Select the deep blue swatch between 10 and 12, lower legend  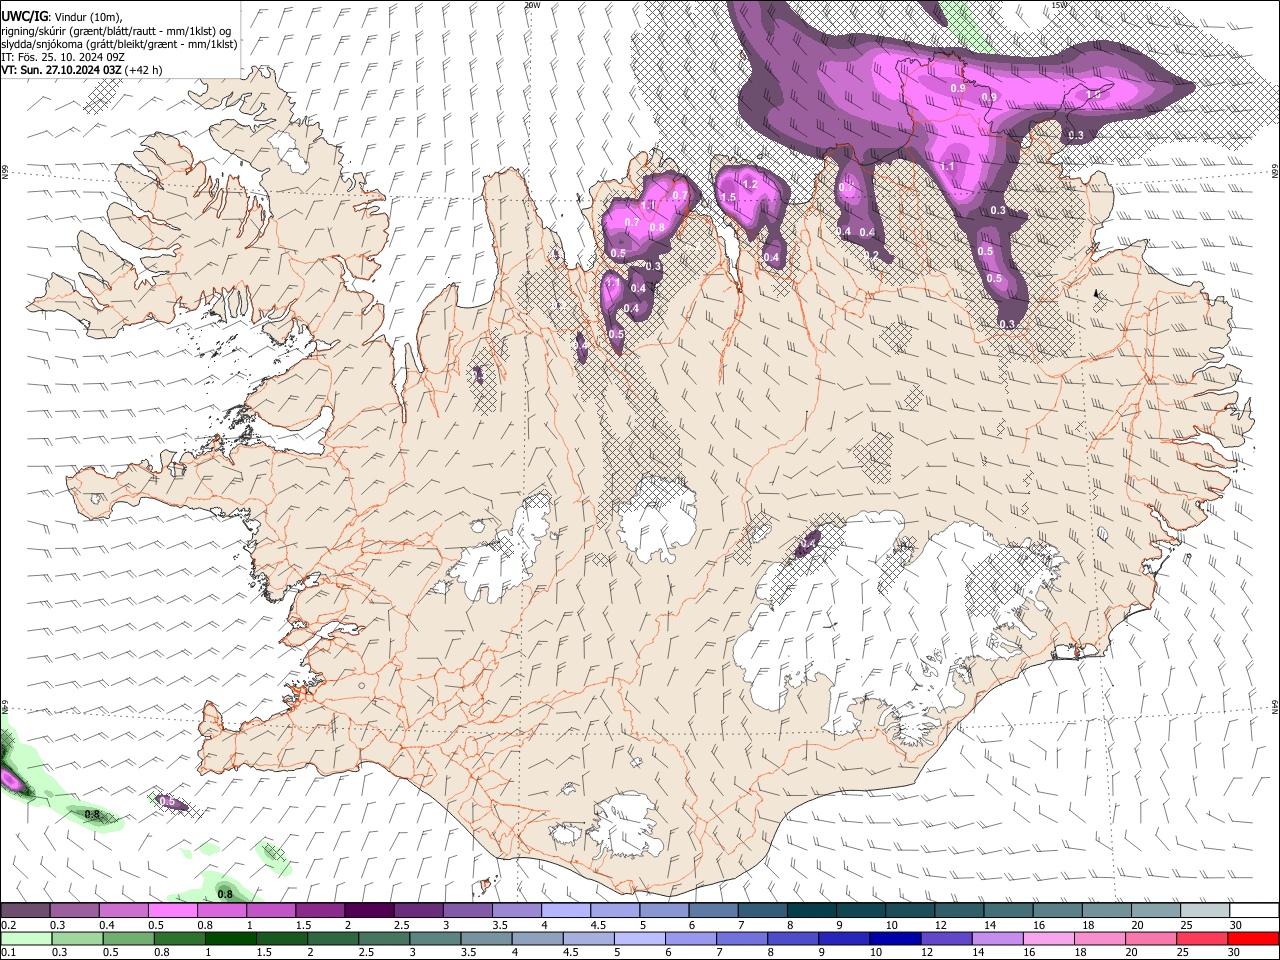coord(895,939)
